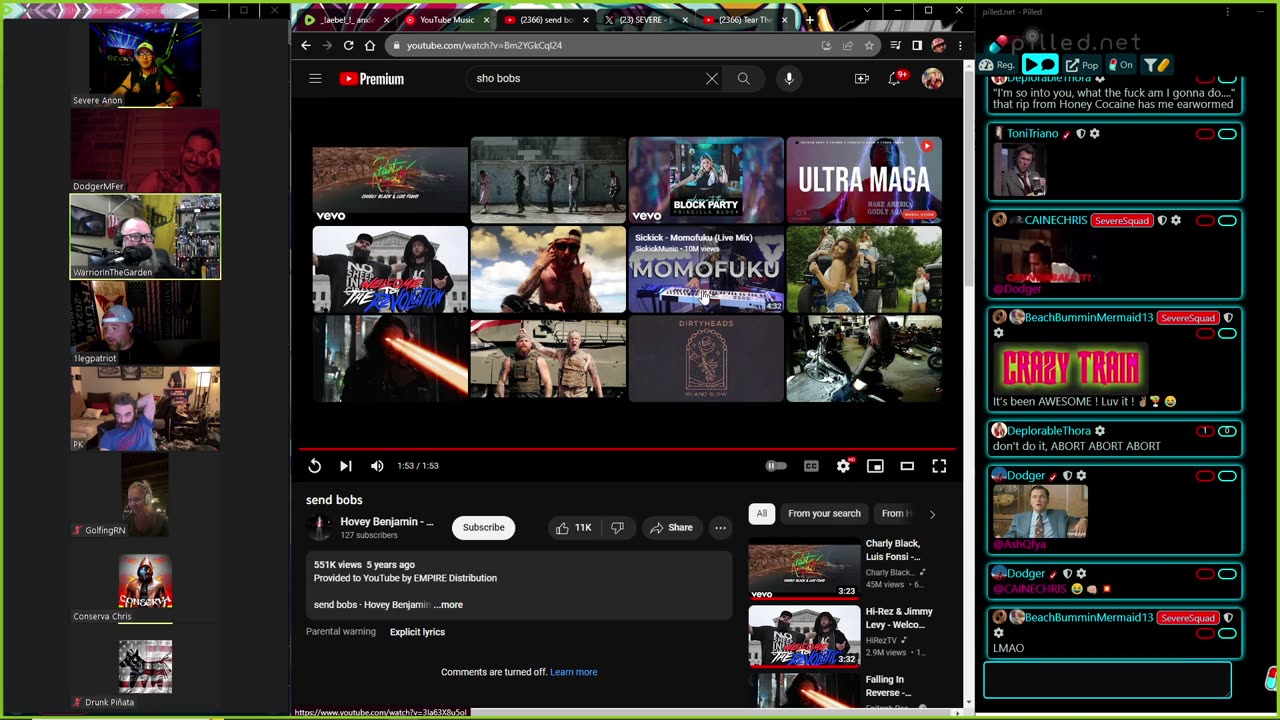Screen dimensions: 1280x720
Task: Bookmark this page with the star
Action: tap(869, 45)
